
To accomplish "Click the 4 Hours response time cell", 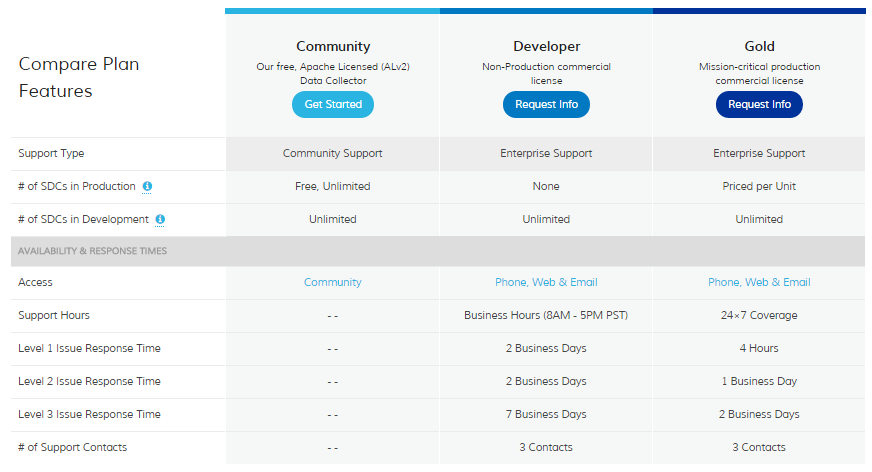I will 759,348.
